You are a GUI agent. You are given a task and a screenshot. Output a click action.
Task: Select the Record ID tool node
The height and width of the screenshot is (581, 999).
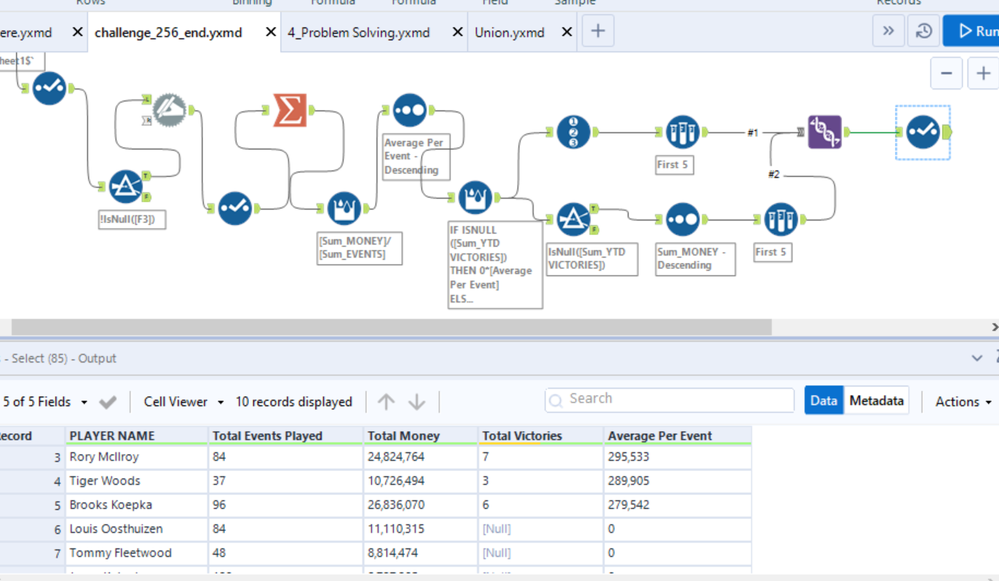pos(573,132)
